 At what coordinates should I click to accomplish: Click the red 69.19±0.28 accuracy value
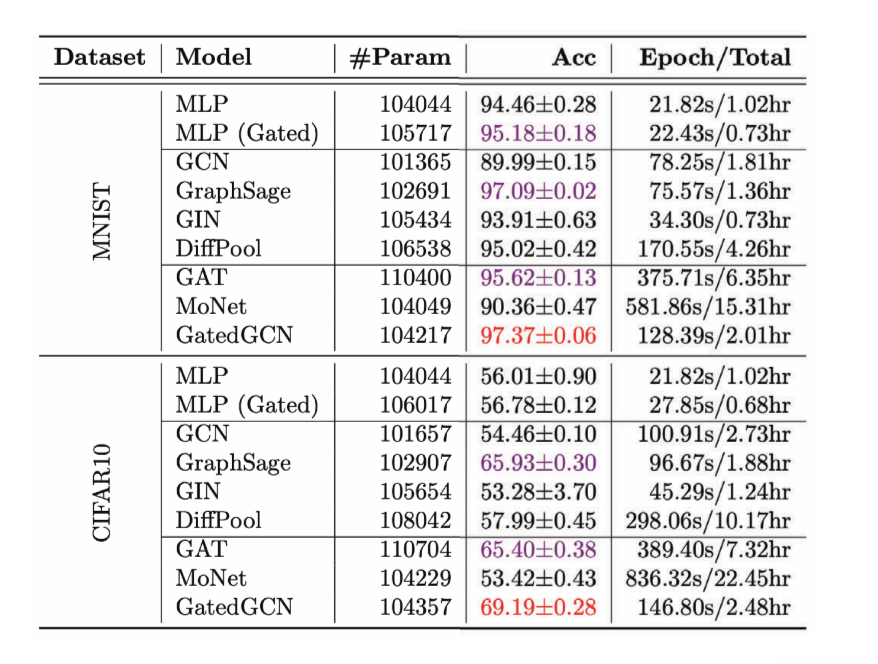tap(538, 605)
